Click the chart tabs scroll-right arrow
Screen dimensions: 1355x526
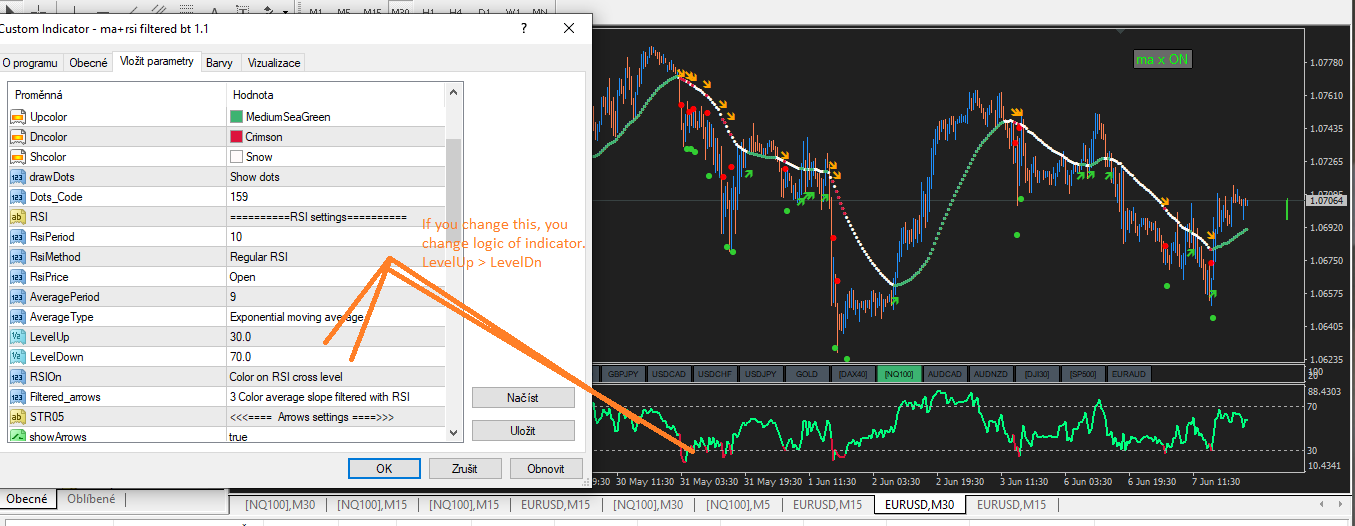pyautogui.click(x=1342, y=505)
